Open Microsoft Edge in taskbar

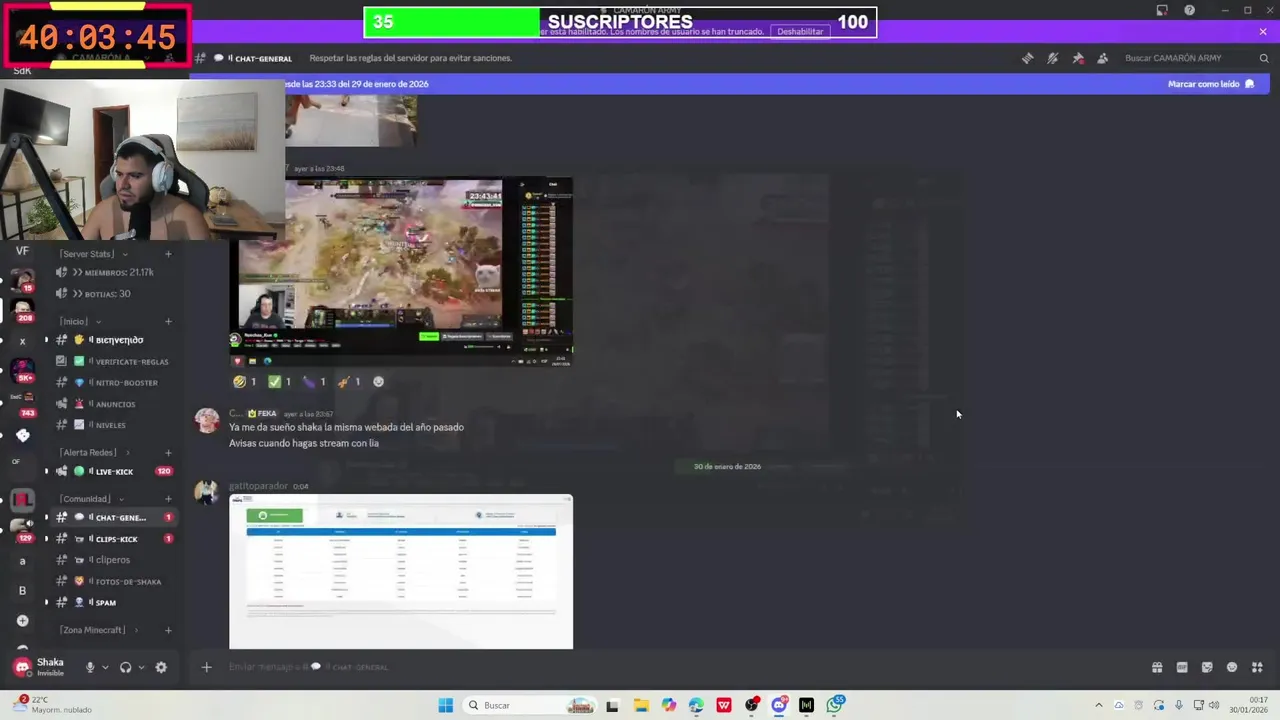pos(696,705)
